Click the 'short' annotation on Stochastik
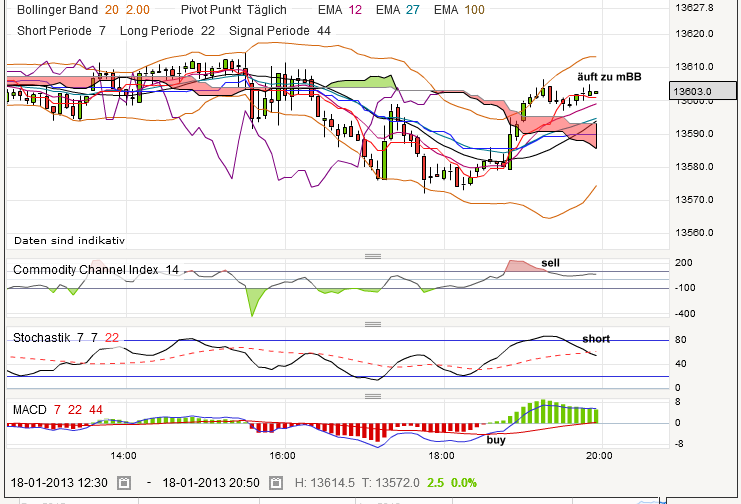This screenshot has width=741, height=504. [x=596, y=339]
